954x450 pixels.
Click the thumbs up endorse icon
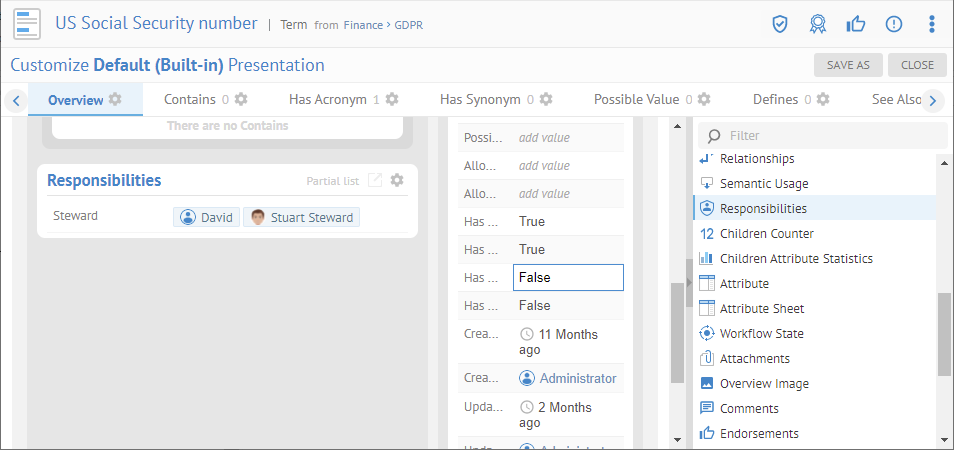856,24
